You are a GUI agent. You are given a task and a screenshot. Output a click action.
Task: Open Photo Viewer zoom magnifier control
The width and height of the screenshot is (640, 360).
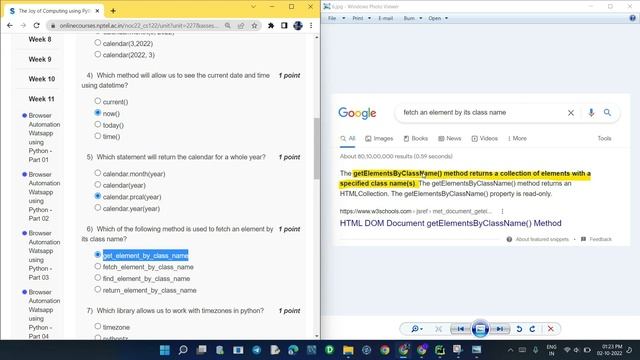pos(417,329)
